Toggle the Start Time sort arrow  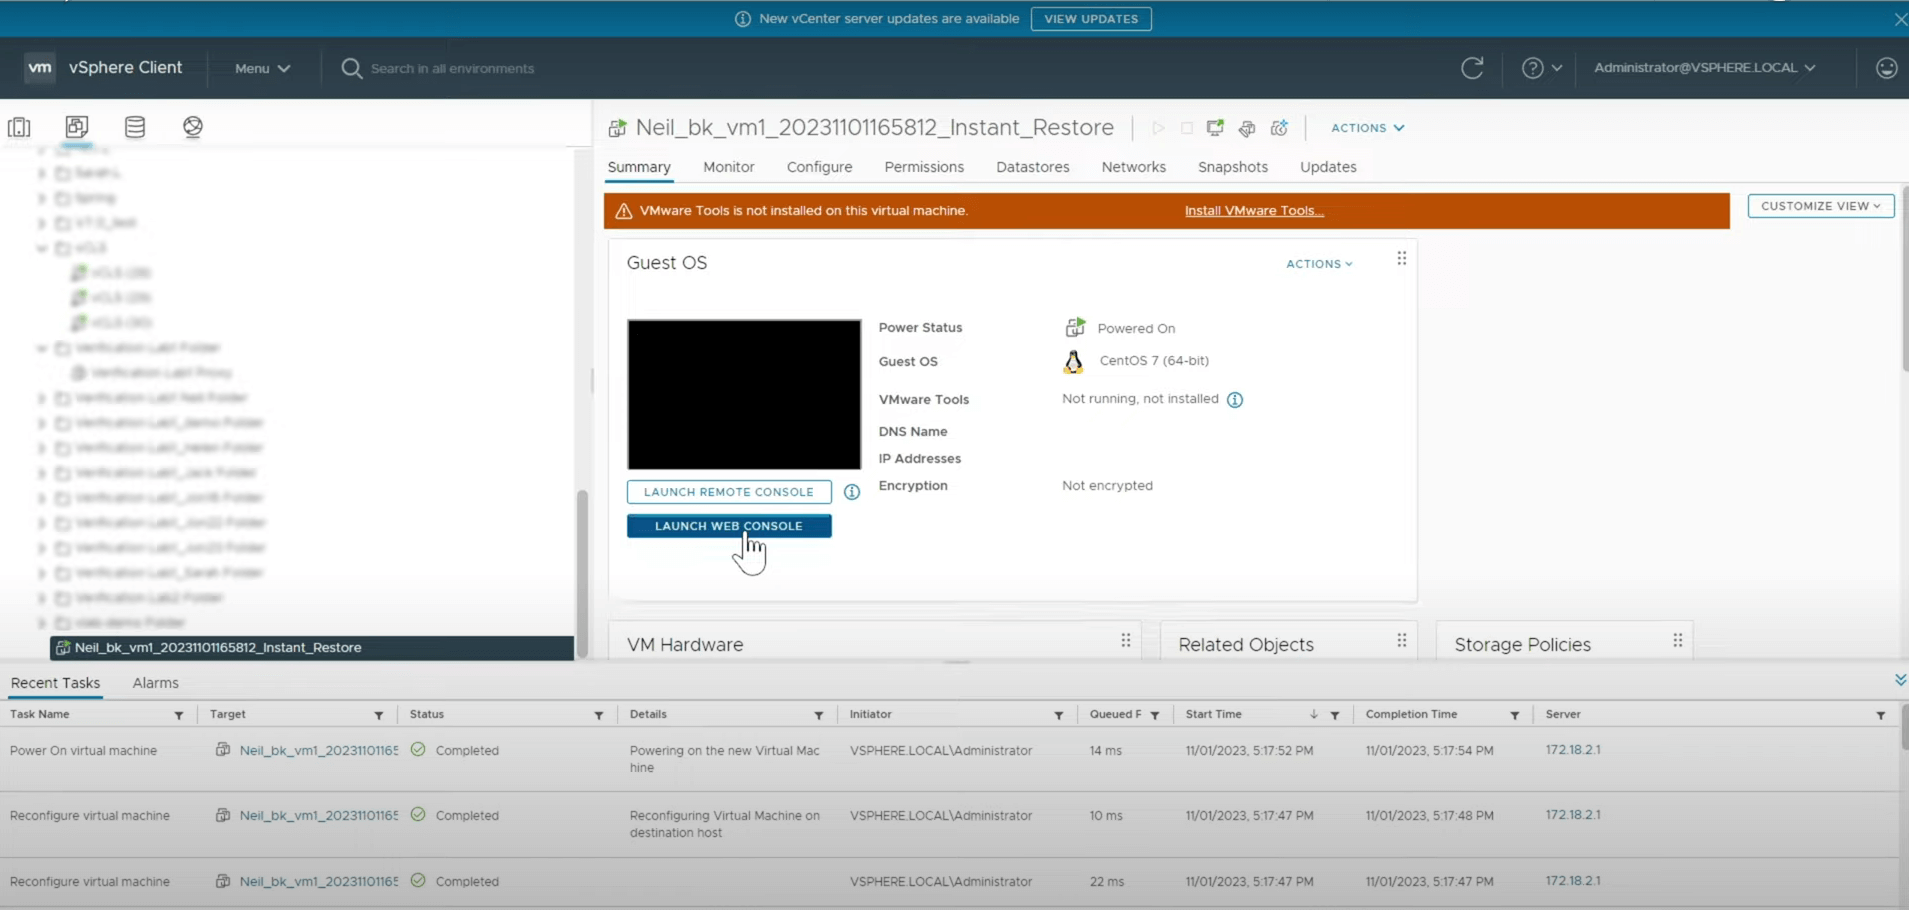[1313, 715]
